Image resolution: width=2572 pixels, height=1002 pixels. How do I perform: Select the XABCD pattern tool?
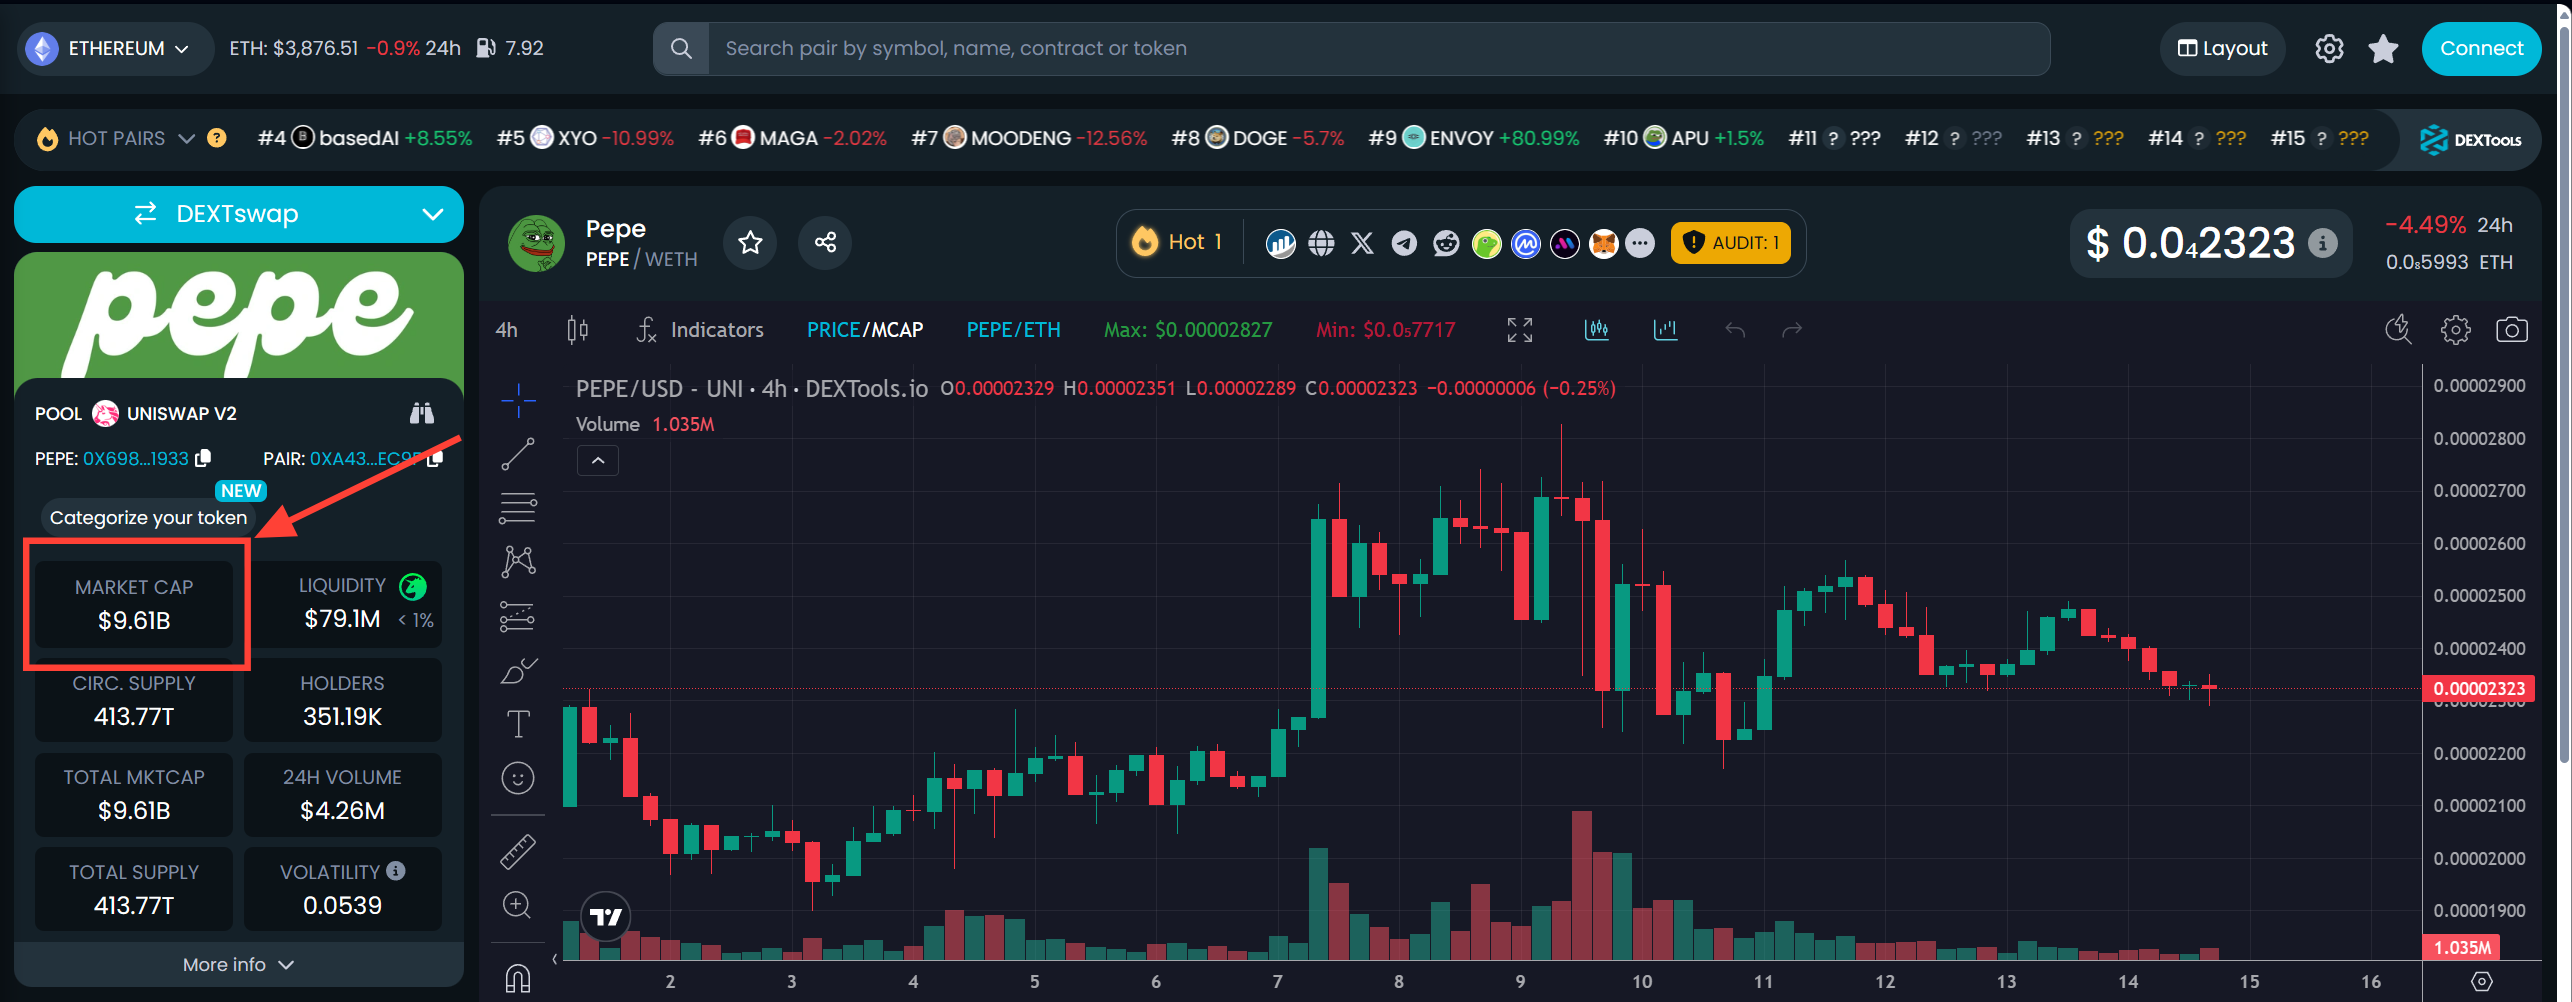coord(518,561)
